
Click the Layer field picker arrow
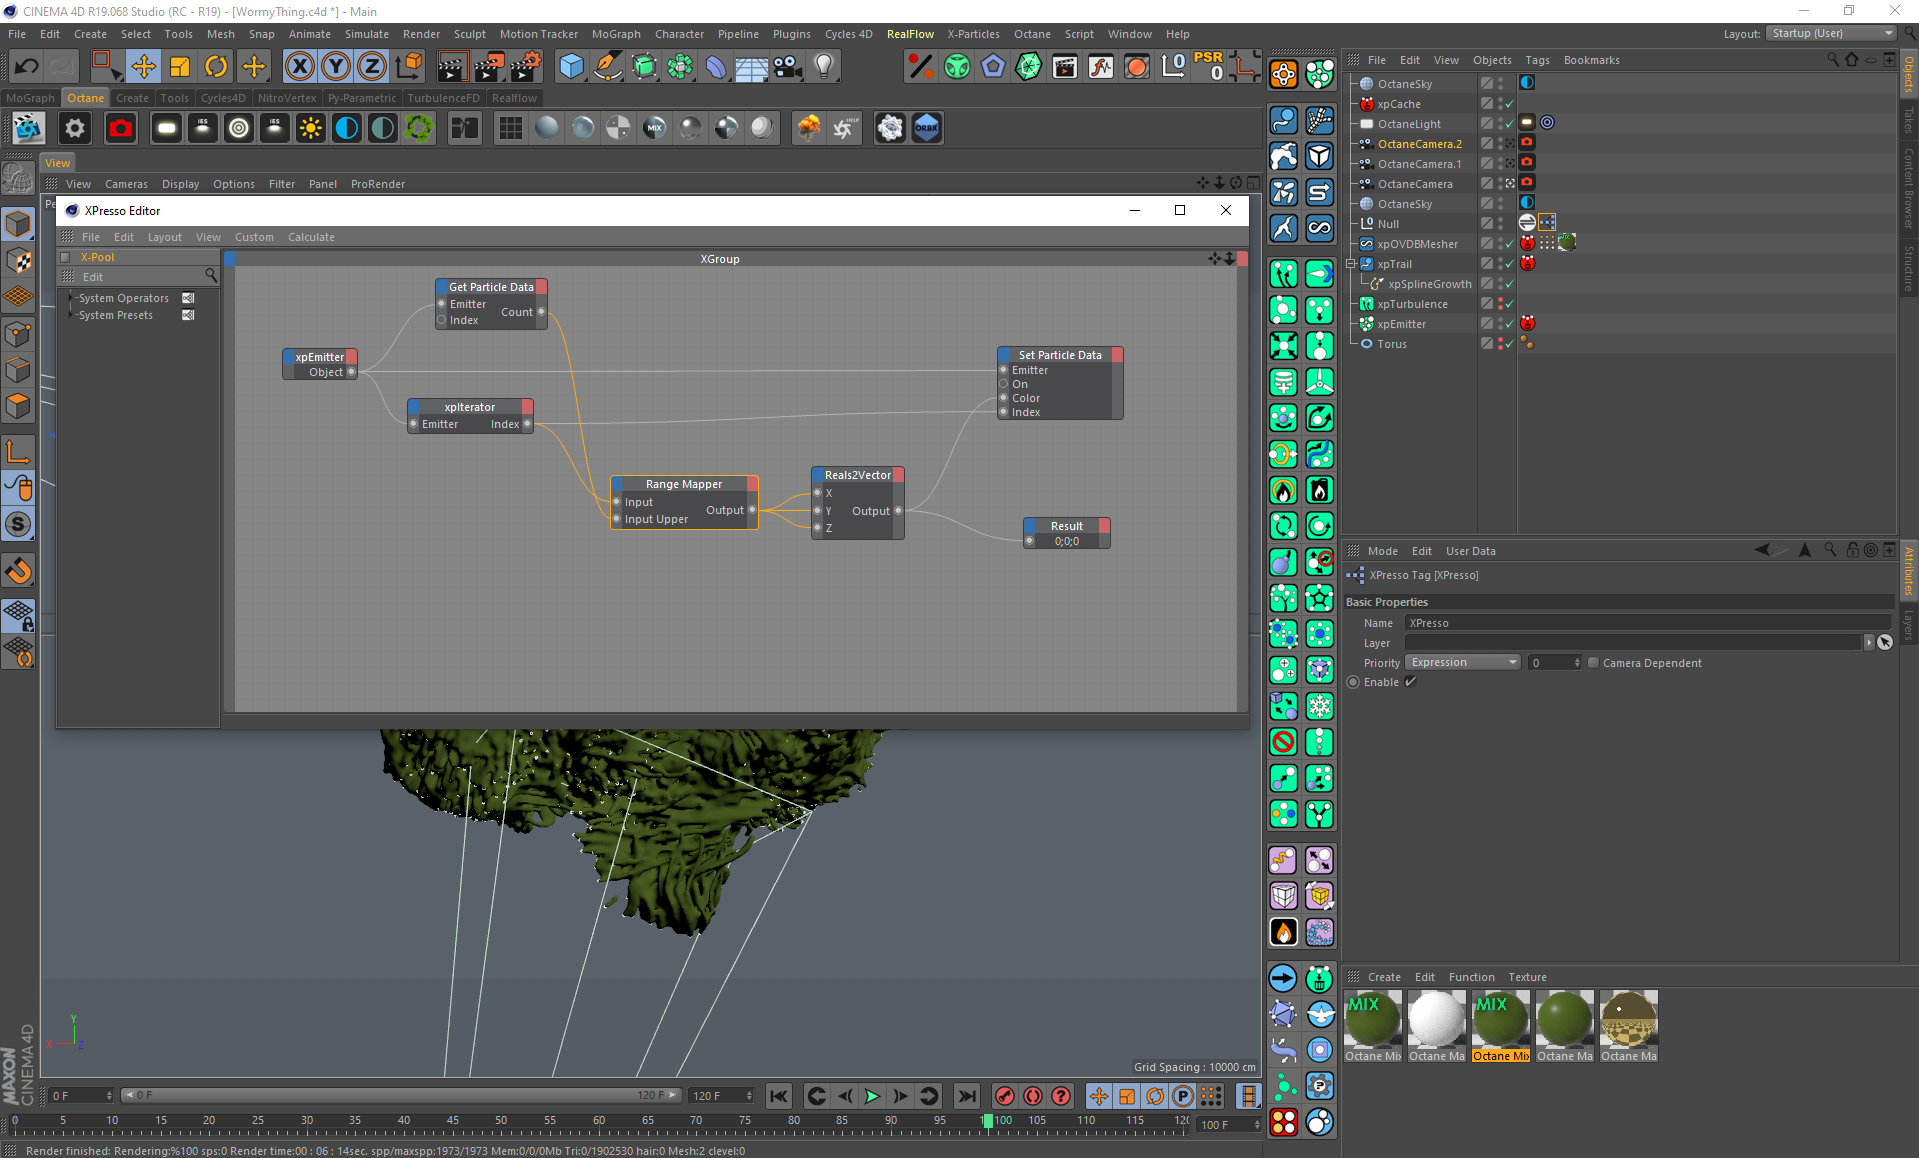[x=1868, y=643]
